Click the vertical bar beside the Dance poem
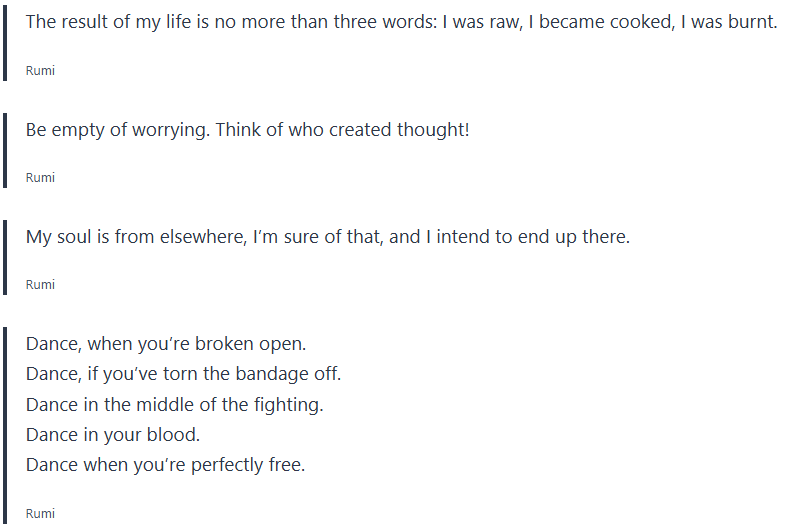Viewport: 807px width, 528px height. click(5, 425)
